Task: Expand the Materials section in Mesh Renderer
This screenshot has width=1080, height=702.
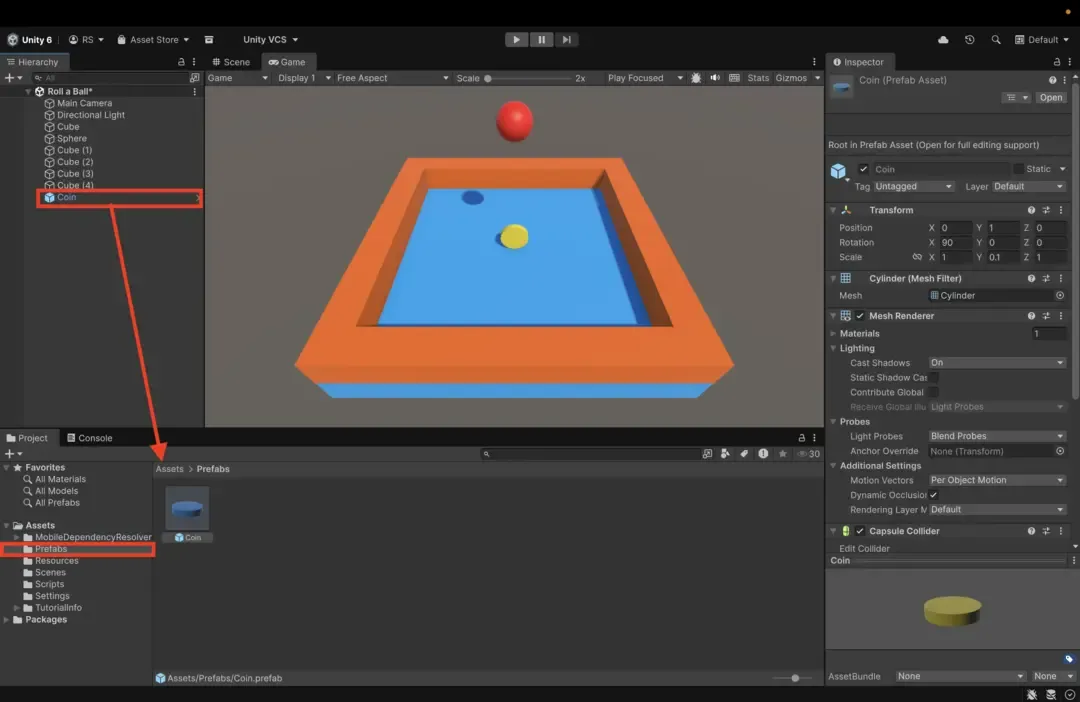Action: click(x=834, y=333)
